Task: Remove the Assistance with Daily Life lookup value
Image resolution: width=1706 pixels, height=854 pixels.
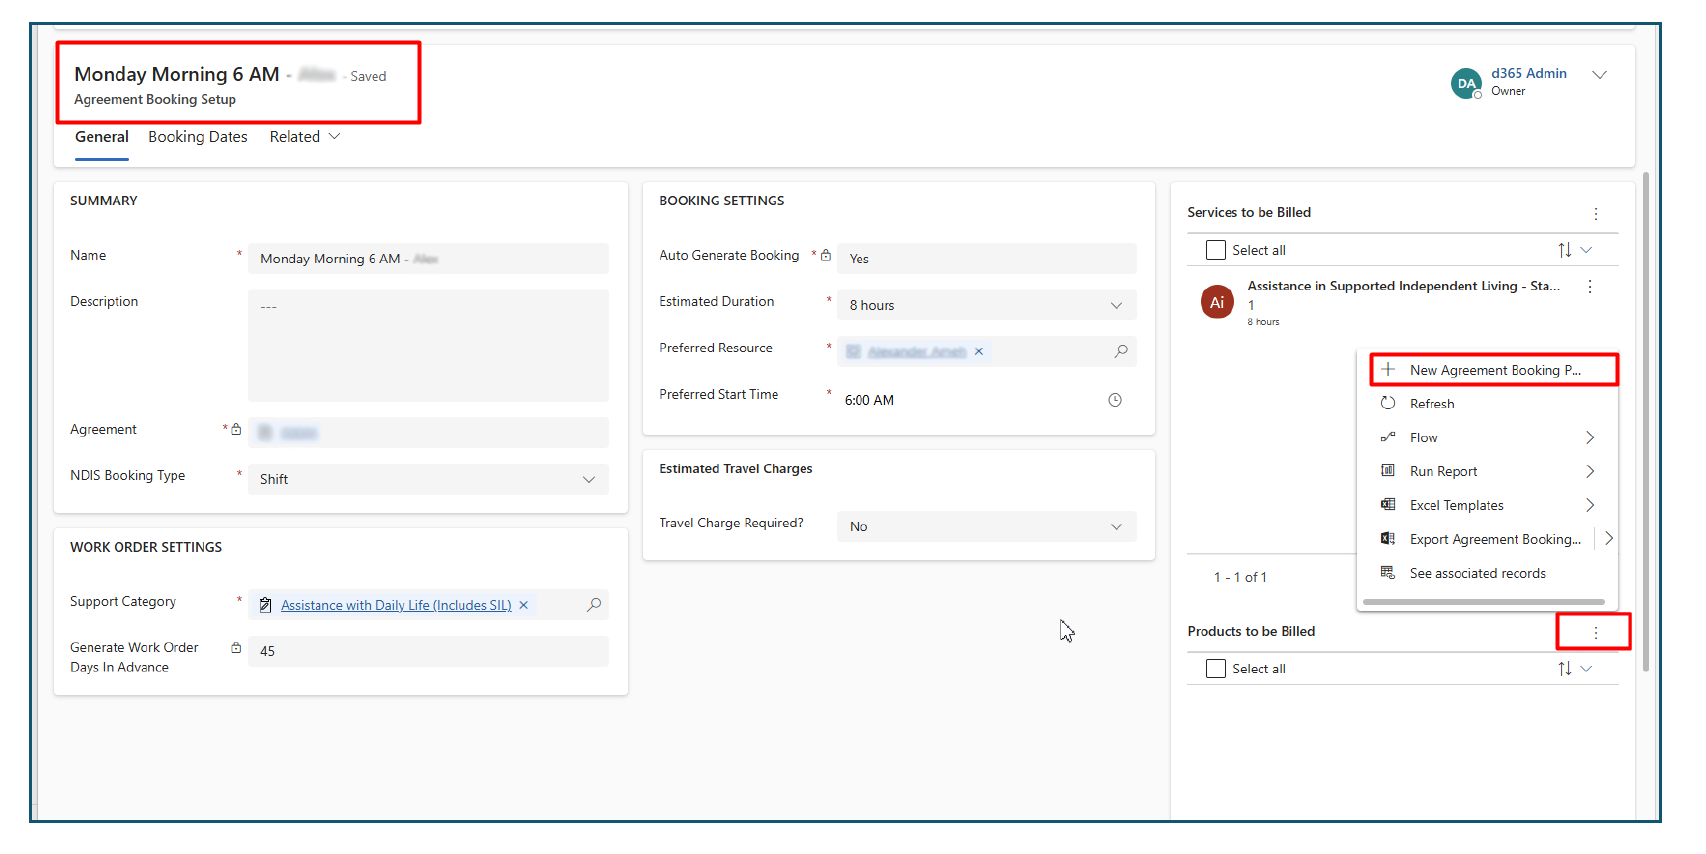Action: point(523,605)
